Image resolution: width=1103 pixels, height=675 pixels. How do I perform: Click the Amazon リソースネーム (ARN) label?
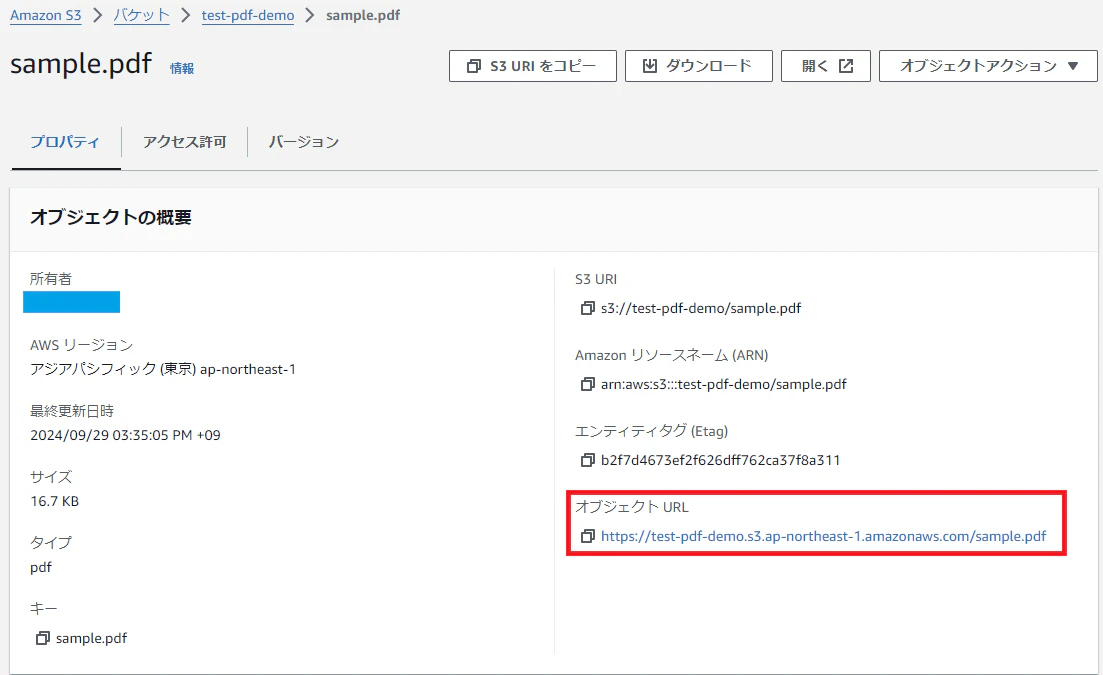[672, 355]
